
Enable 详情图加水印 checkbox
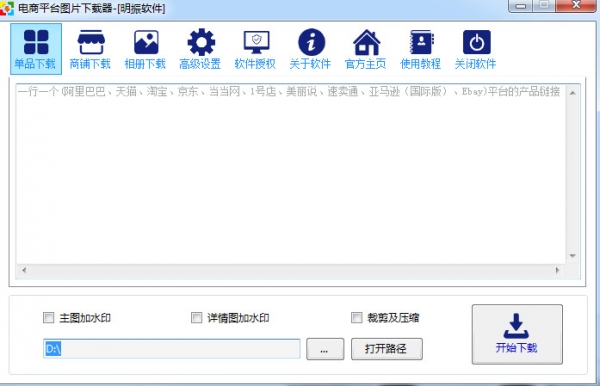197,318
